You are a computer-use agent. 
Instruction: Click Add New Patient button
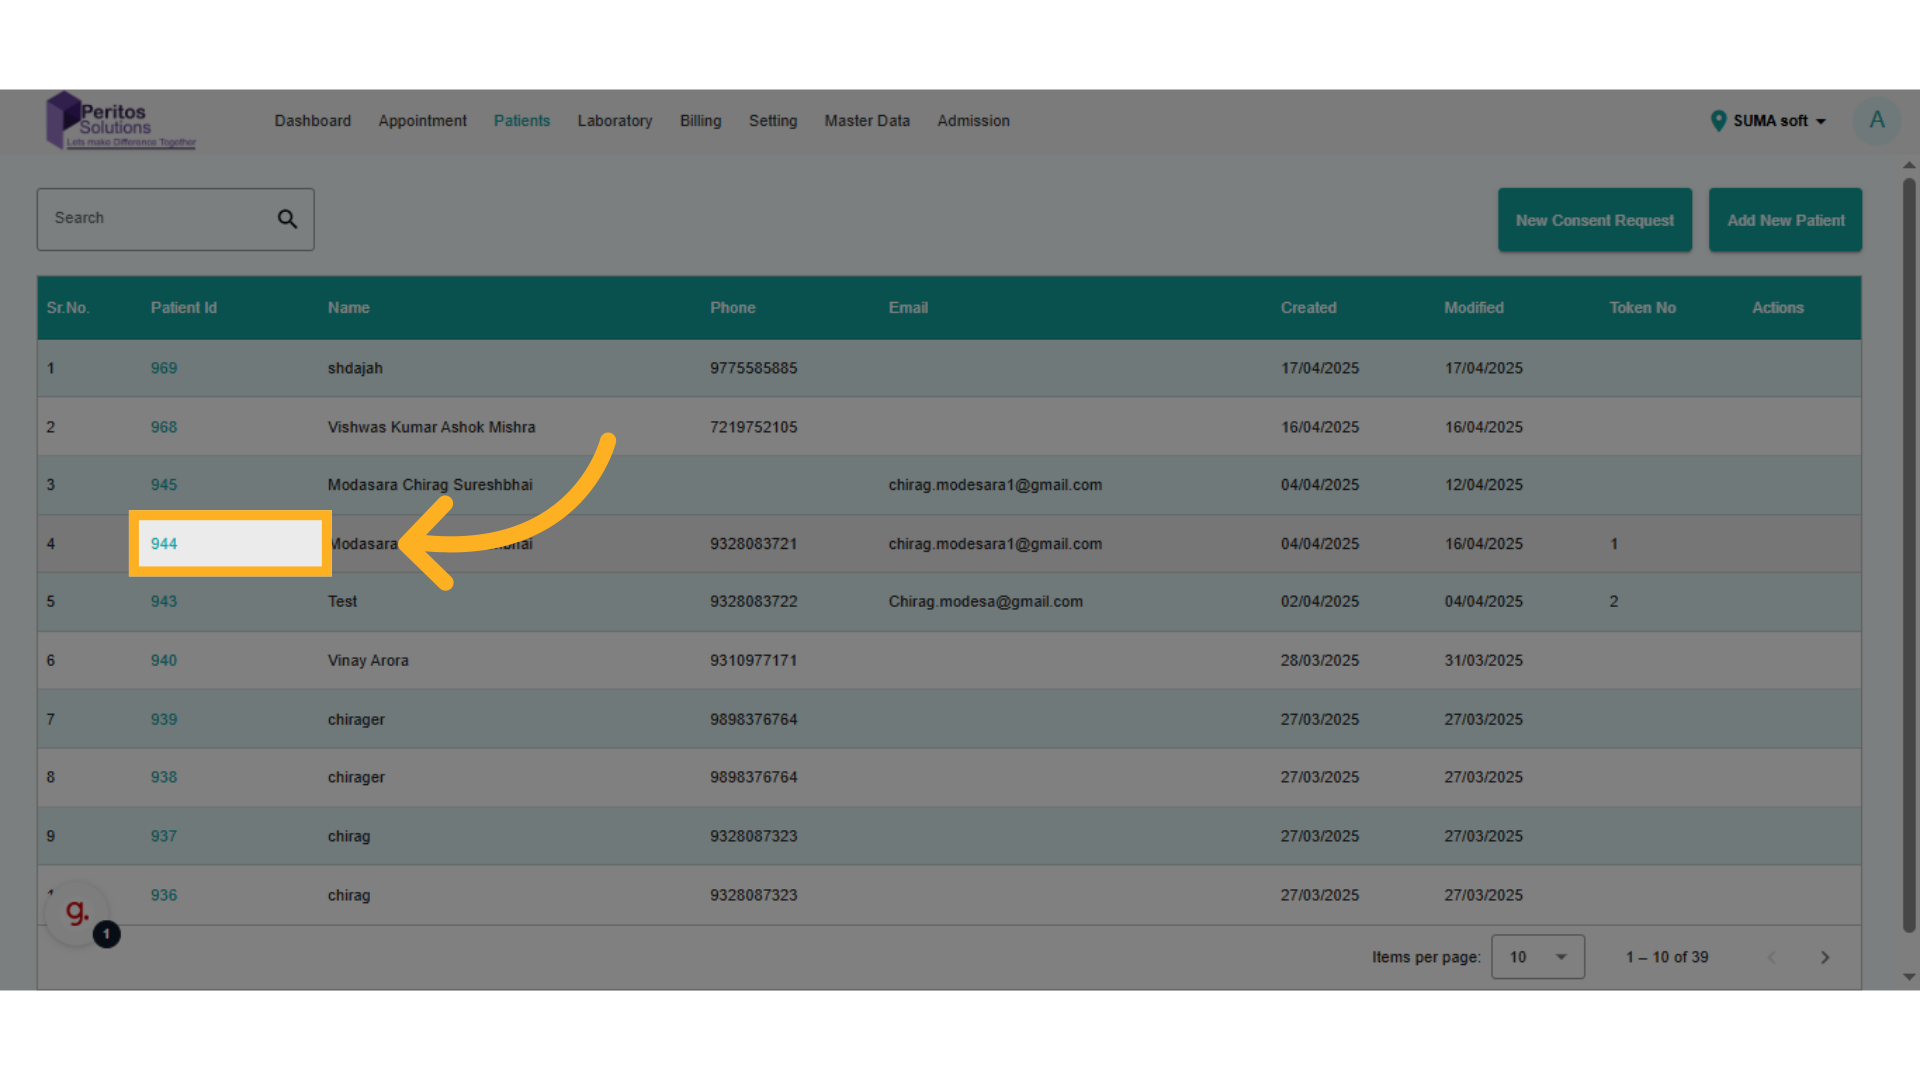(1785, 220)
